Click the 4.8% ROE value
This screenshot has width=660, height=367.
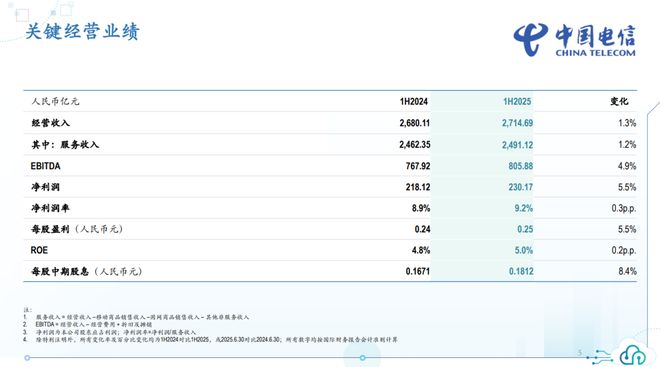421,250
